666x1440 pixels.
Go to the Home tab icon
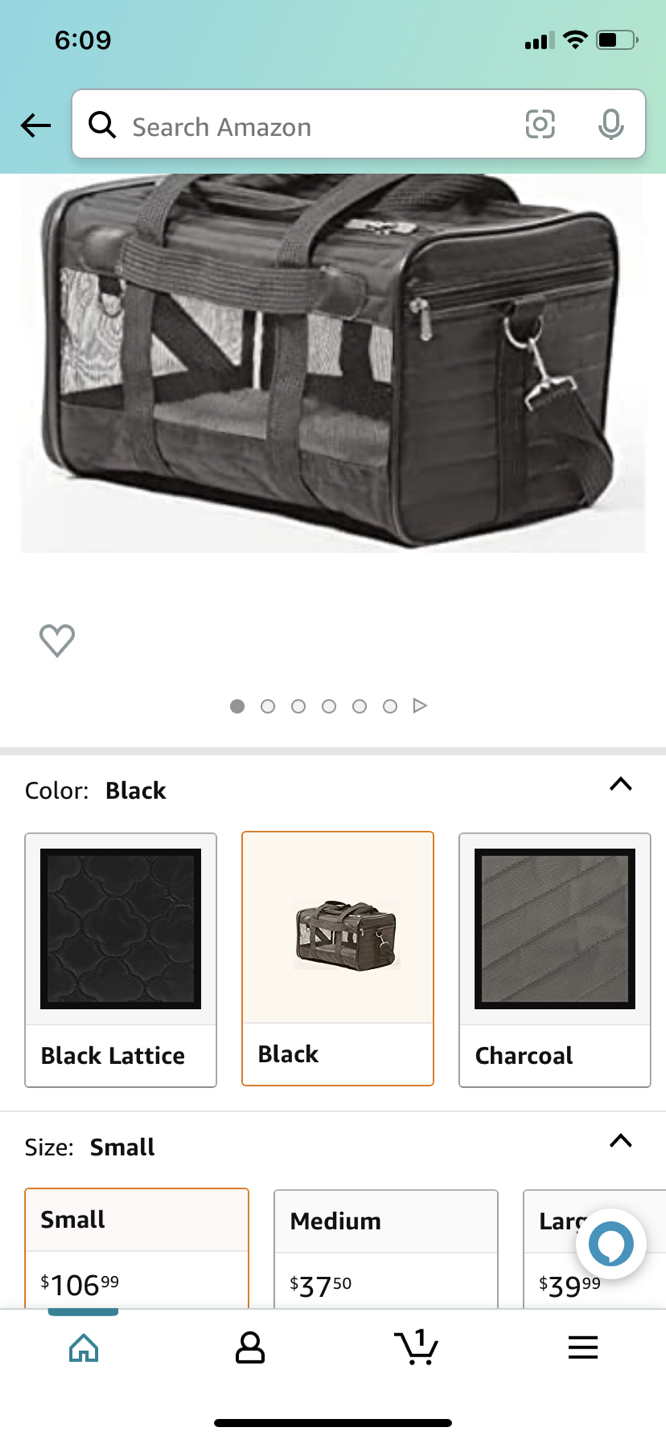click(x=84, y=1348)
